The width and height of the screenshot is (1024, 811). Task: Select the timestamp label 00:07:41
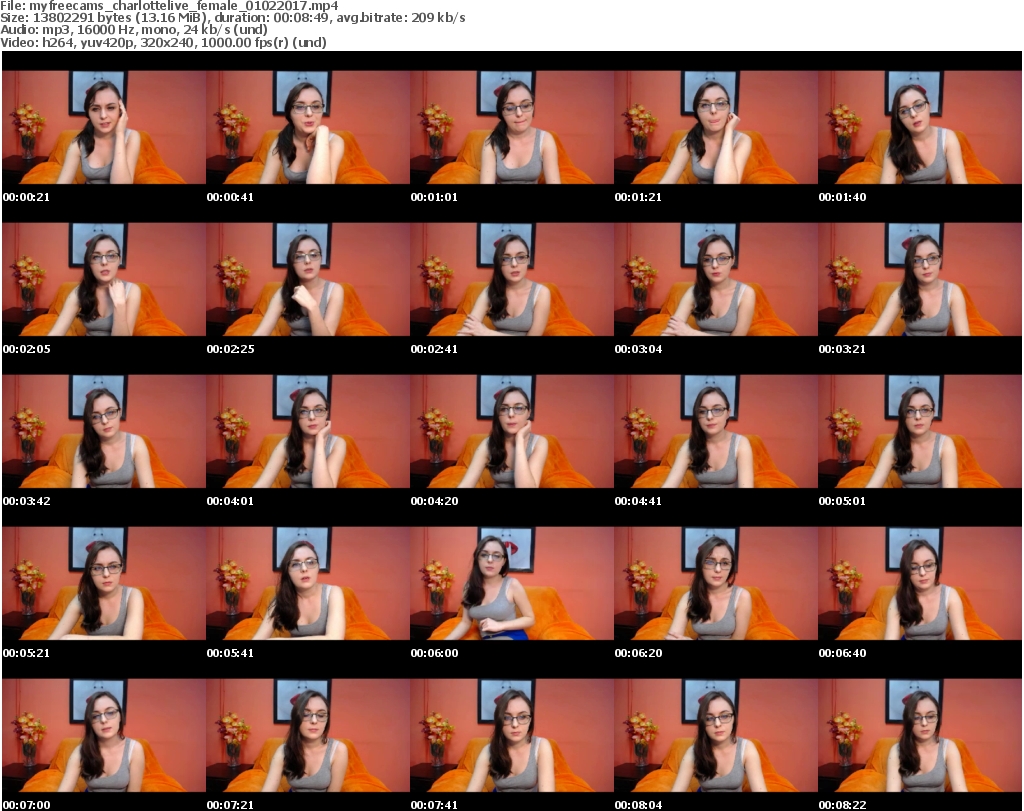(434, 805)
